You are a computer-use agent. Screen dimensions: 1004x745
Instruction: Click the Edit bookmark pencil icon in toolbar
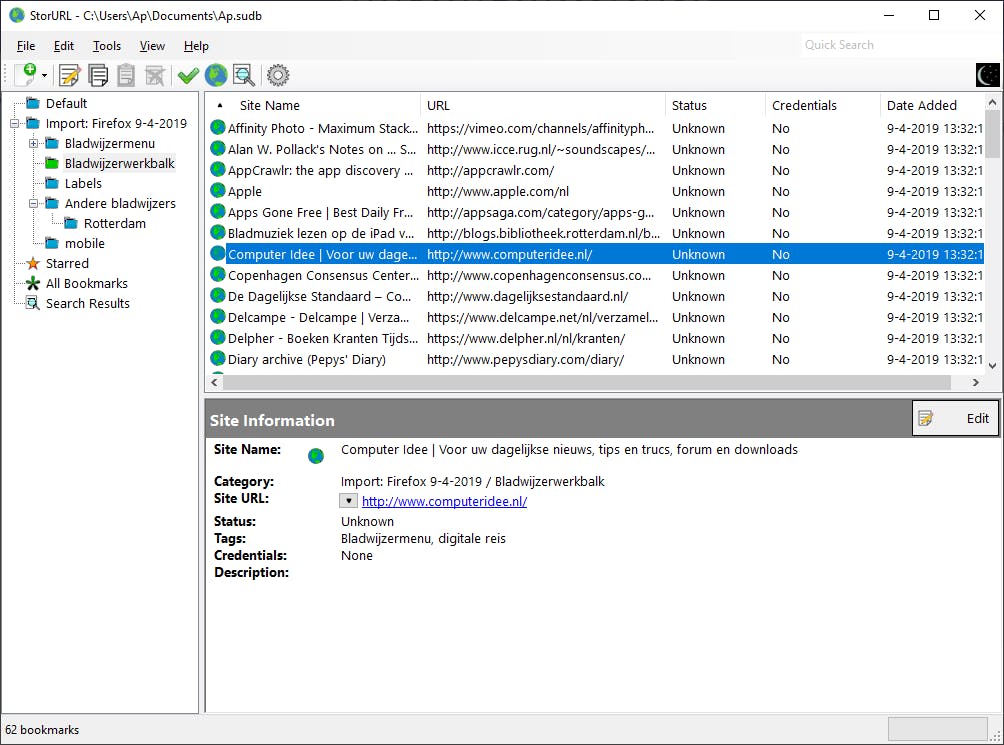click(70, 75)
